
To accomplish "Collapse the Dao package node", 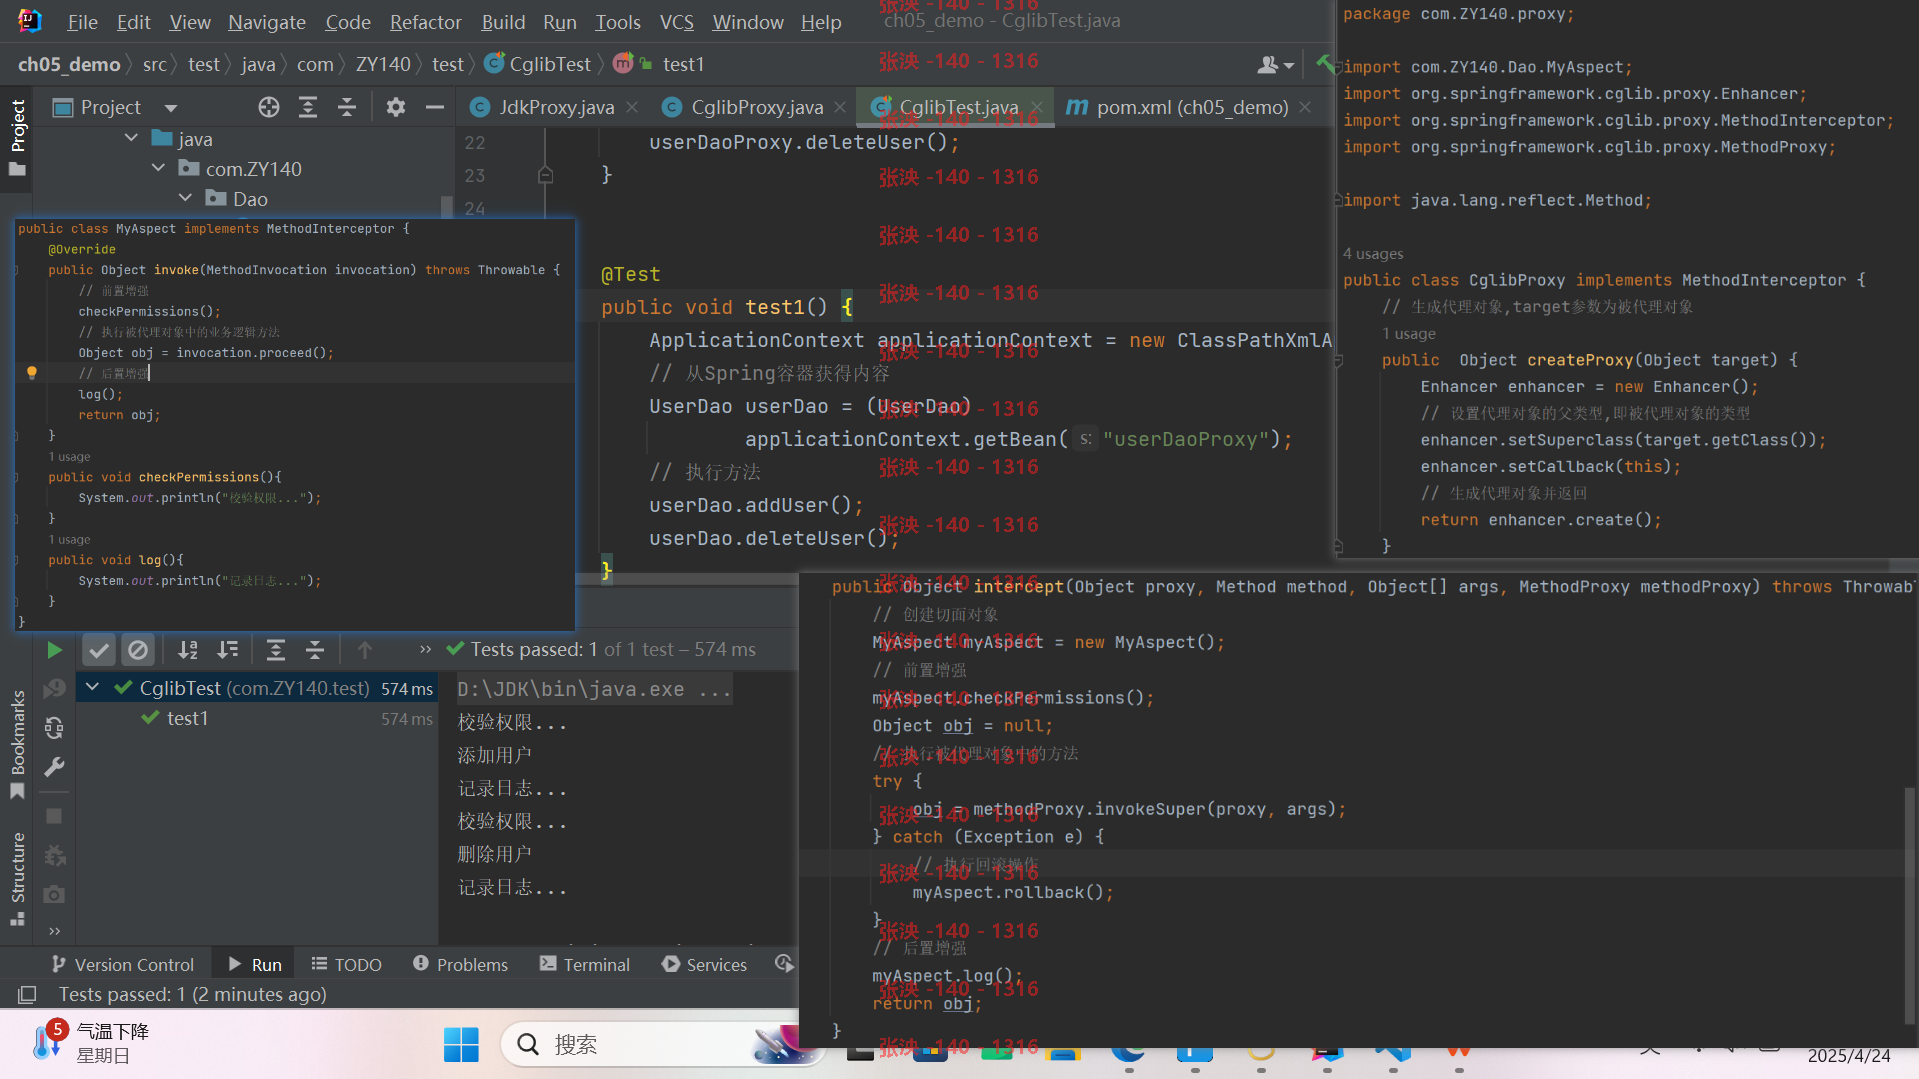I will point(185,198).
